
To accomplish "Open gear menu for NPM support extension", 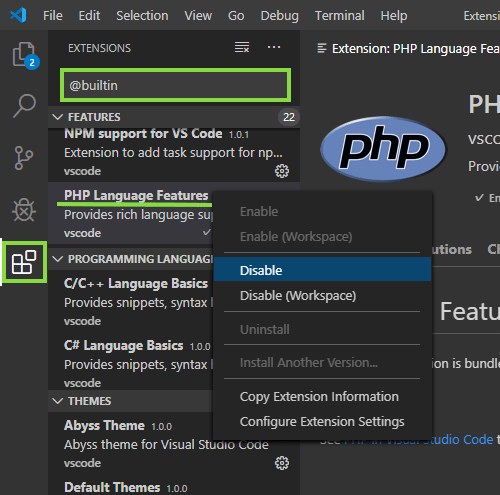I will coord(282,171).
